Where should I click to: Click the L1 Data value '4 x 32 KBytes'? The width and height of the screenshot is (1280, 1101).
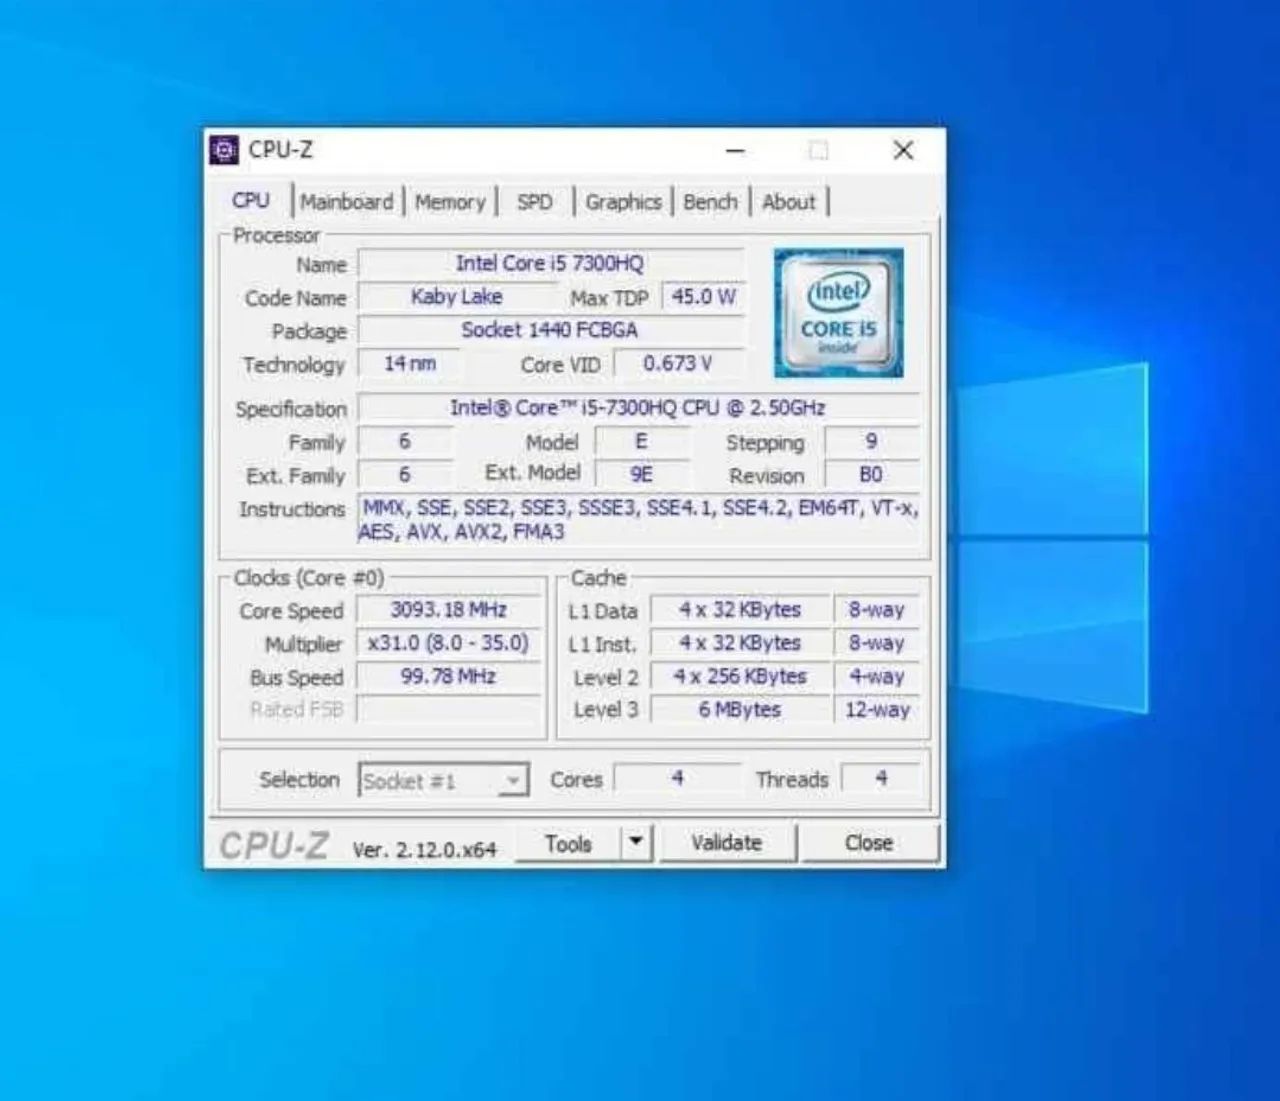[741, 610]
